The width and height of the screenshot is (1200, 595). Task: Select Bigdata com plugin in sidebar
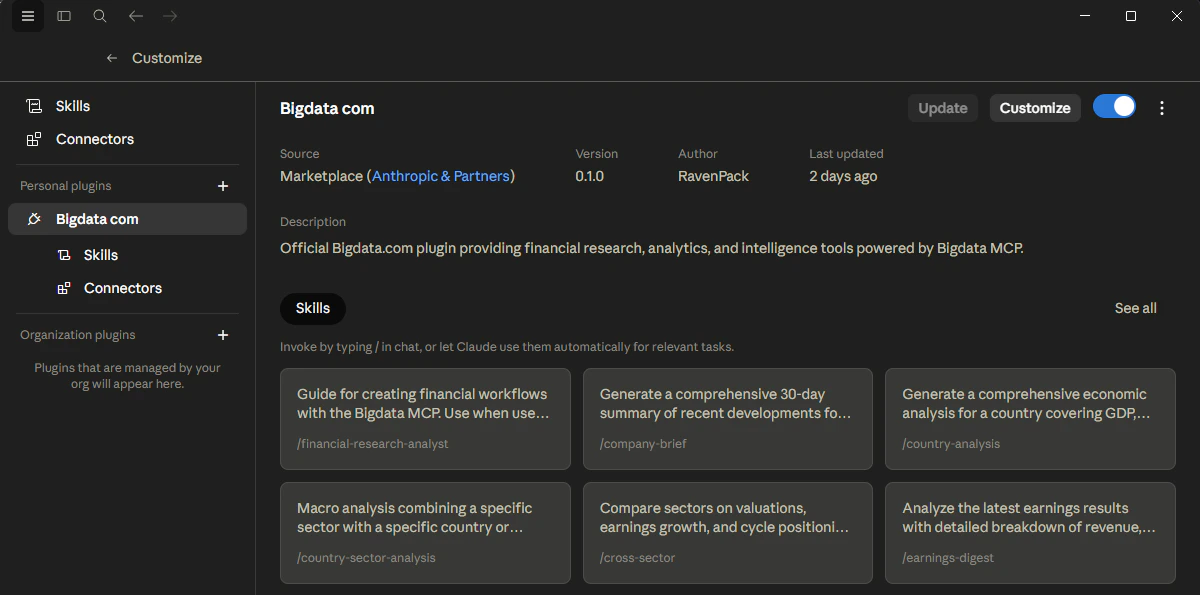tap(127, 219)
